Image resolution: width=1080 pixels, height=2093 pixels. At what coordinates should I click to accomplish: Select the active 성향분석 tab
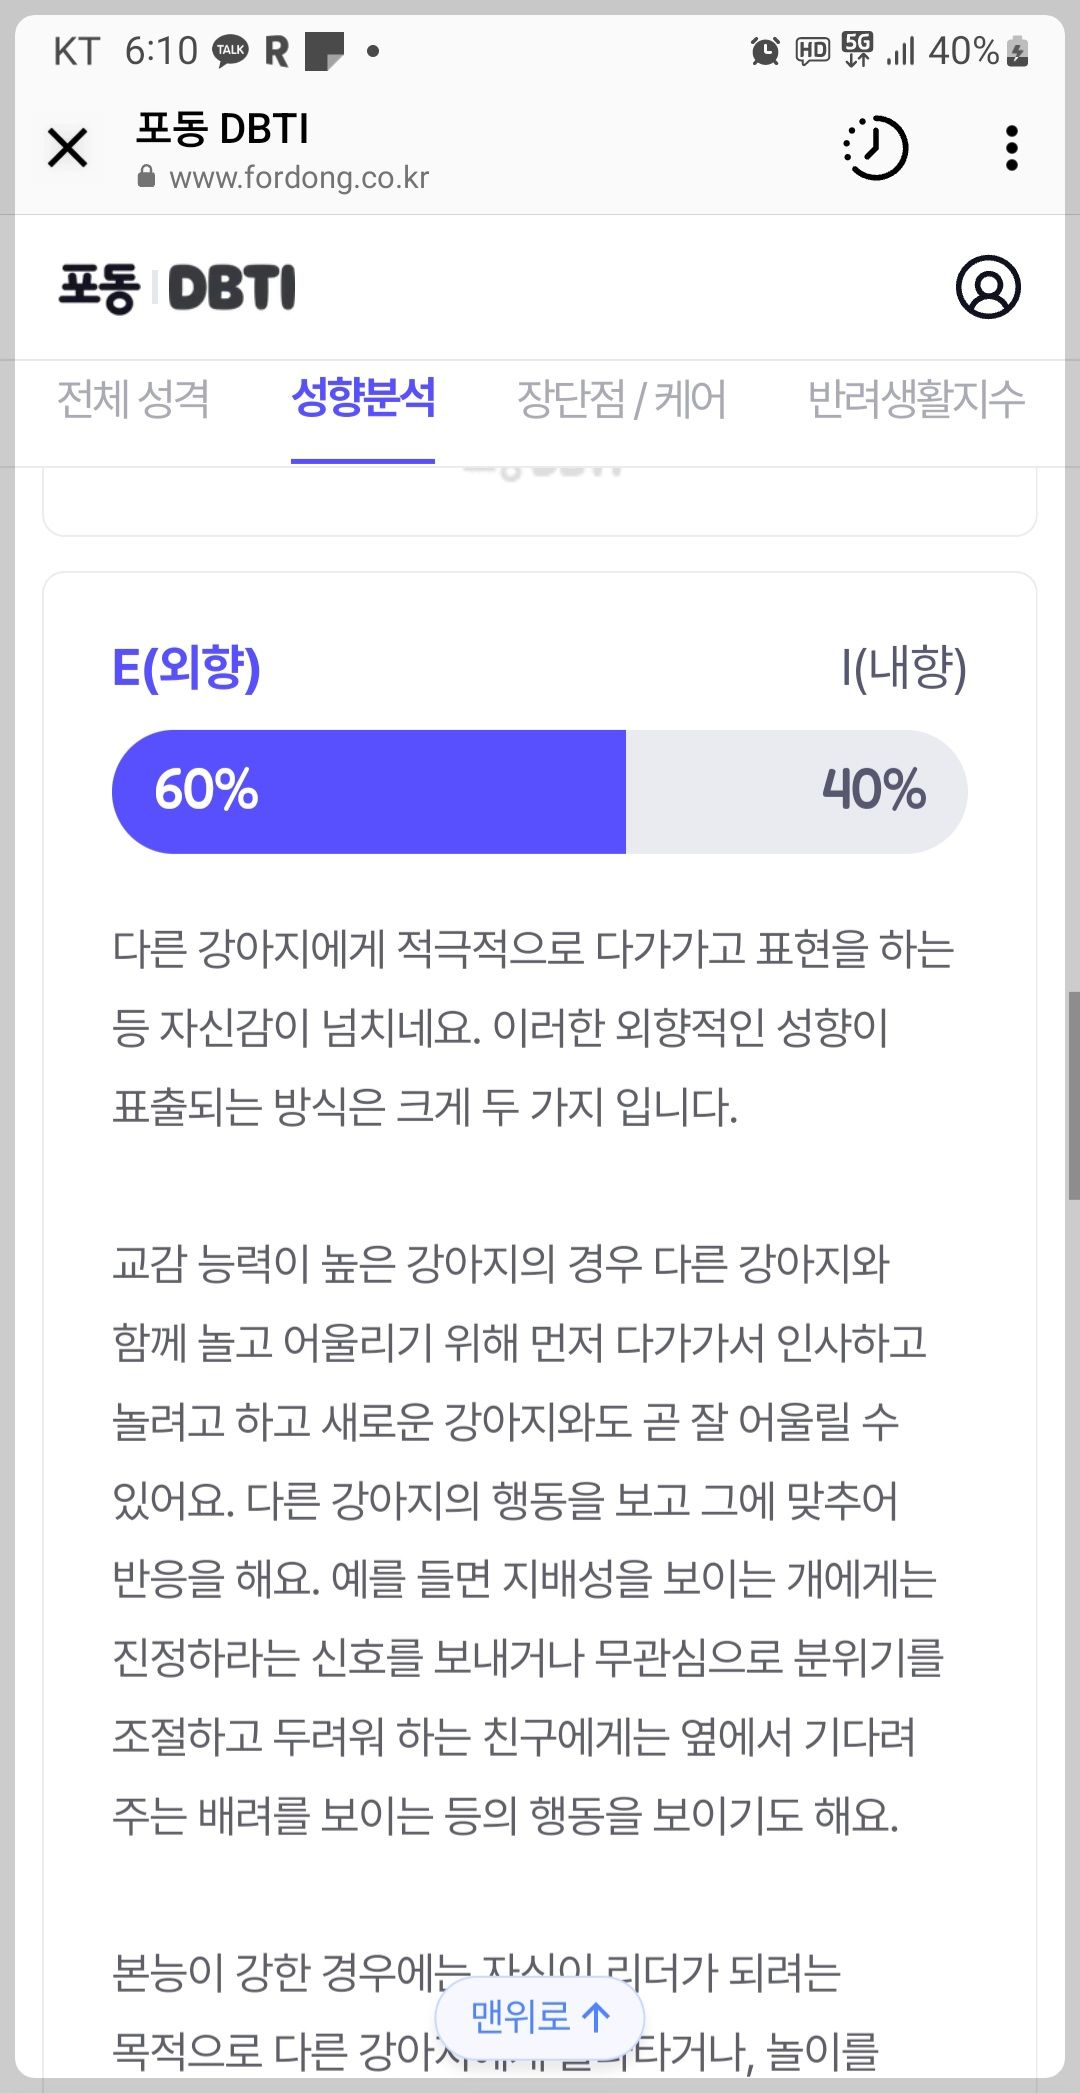tap(364, 399)
